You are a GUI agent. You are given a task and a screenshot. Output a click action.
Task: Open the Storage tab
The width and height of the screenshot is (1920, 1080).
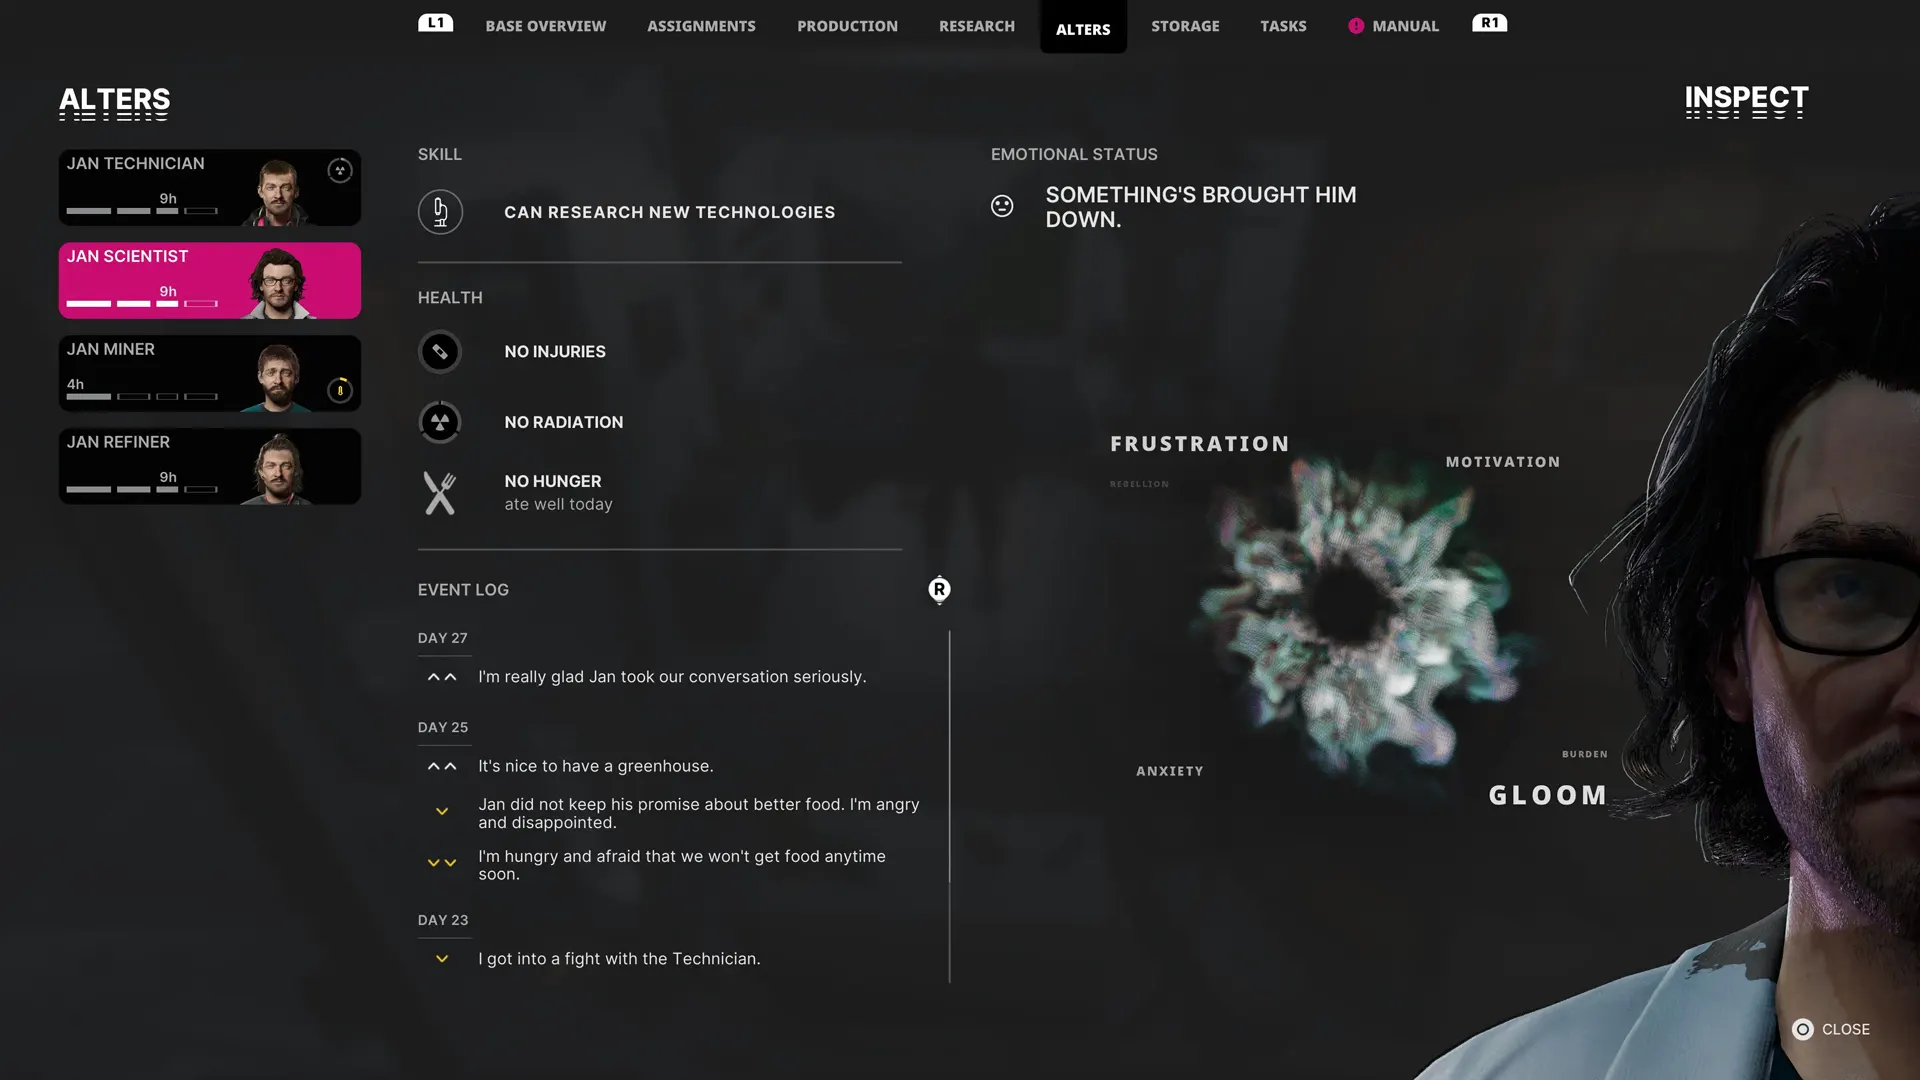click(x=1185, y=26)
